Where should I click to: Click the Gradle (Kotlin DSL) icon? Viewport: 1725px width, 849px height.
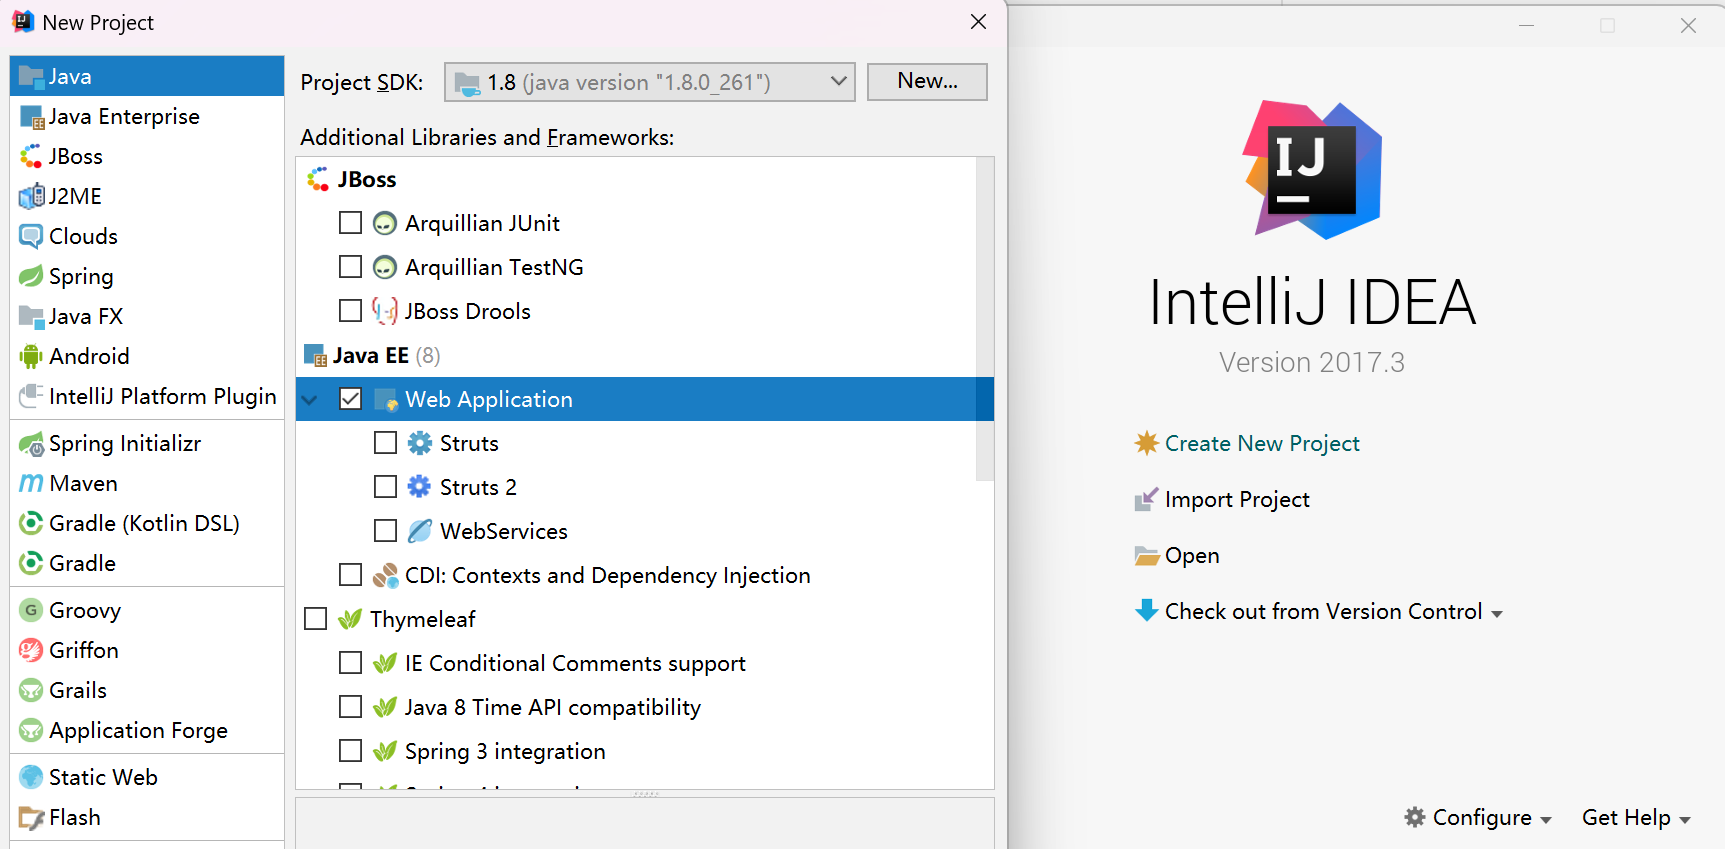[x=31, y=523]
